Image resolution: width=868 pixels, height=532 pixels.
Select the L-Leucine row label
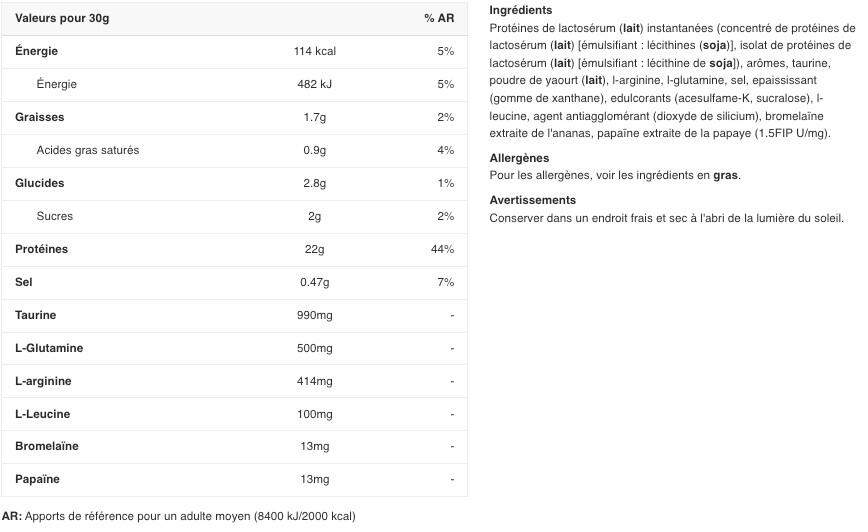43,414
